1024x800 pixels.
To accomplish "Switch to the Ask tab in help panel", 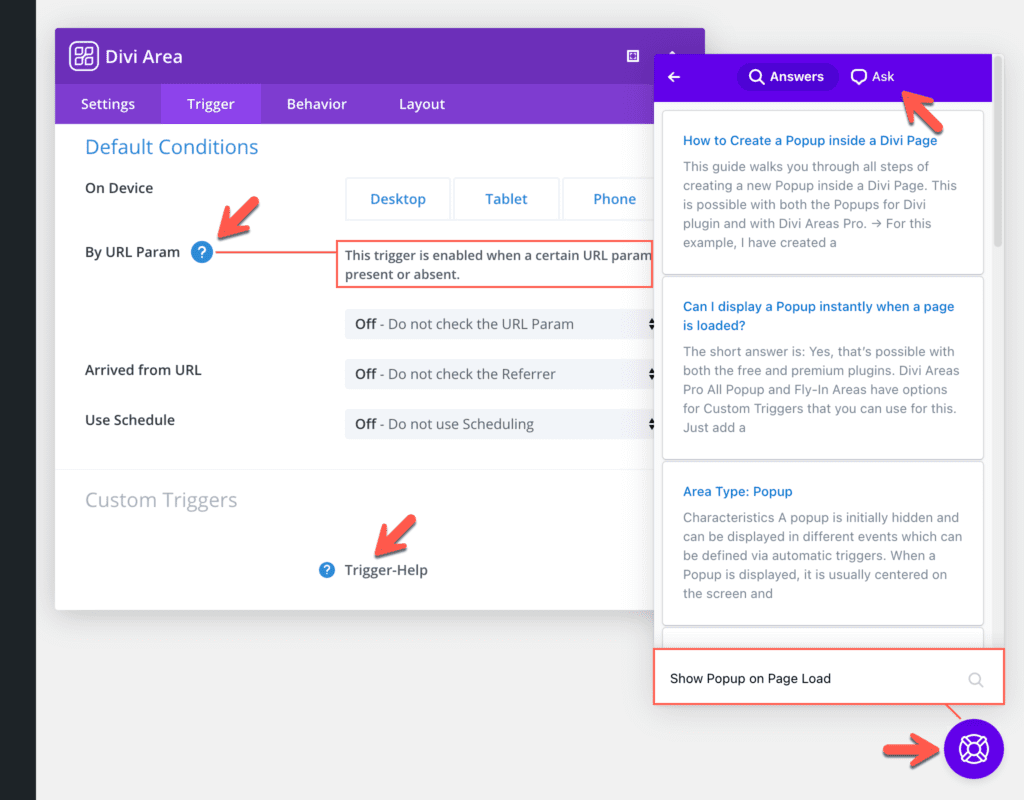I will pos(872,77).
